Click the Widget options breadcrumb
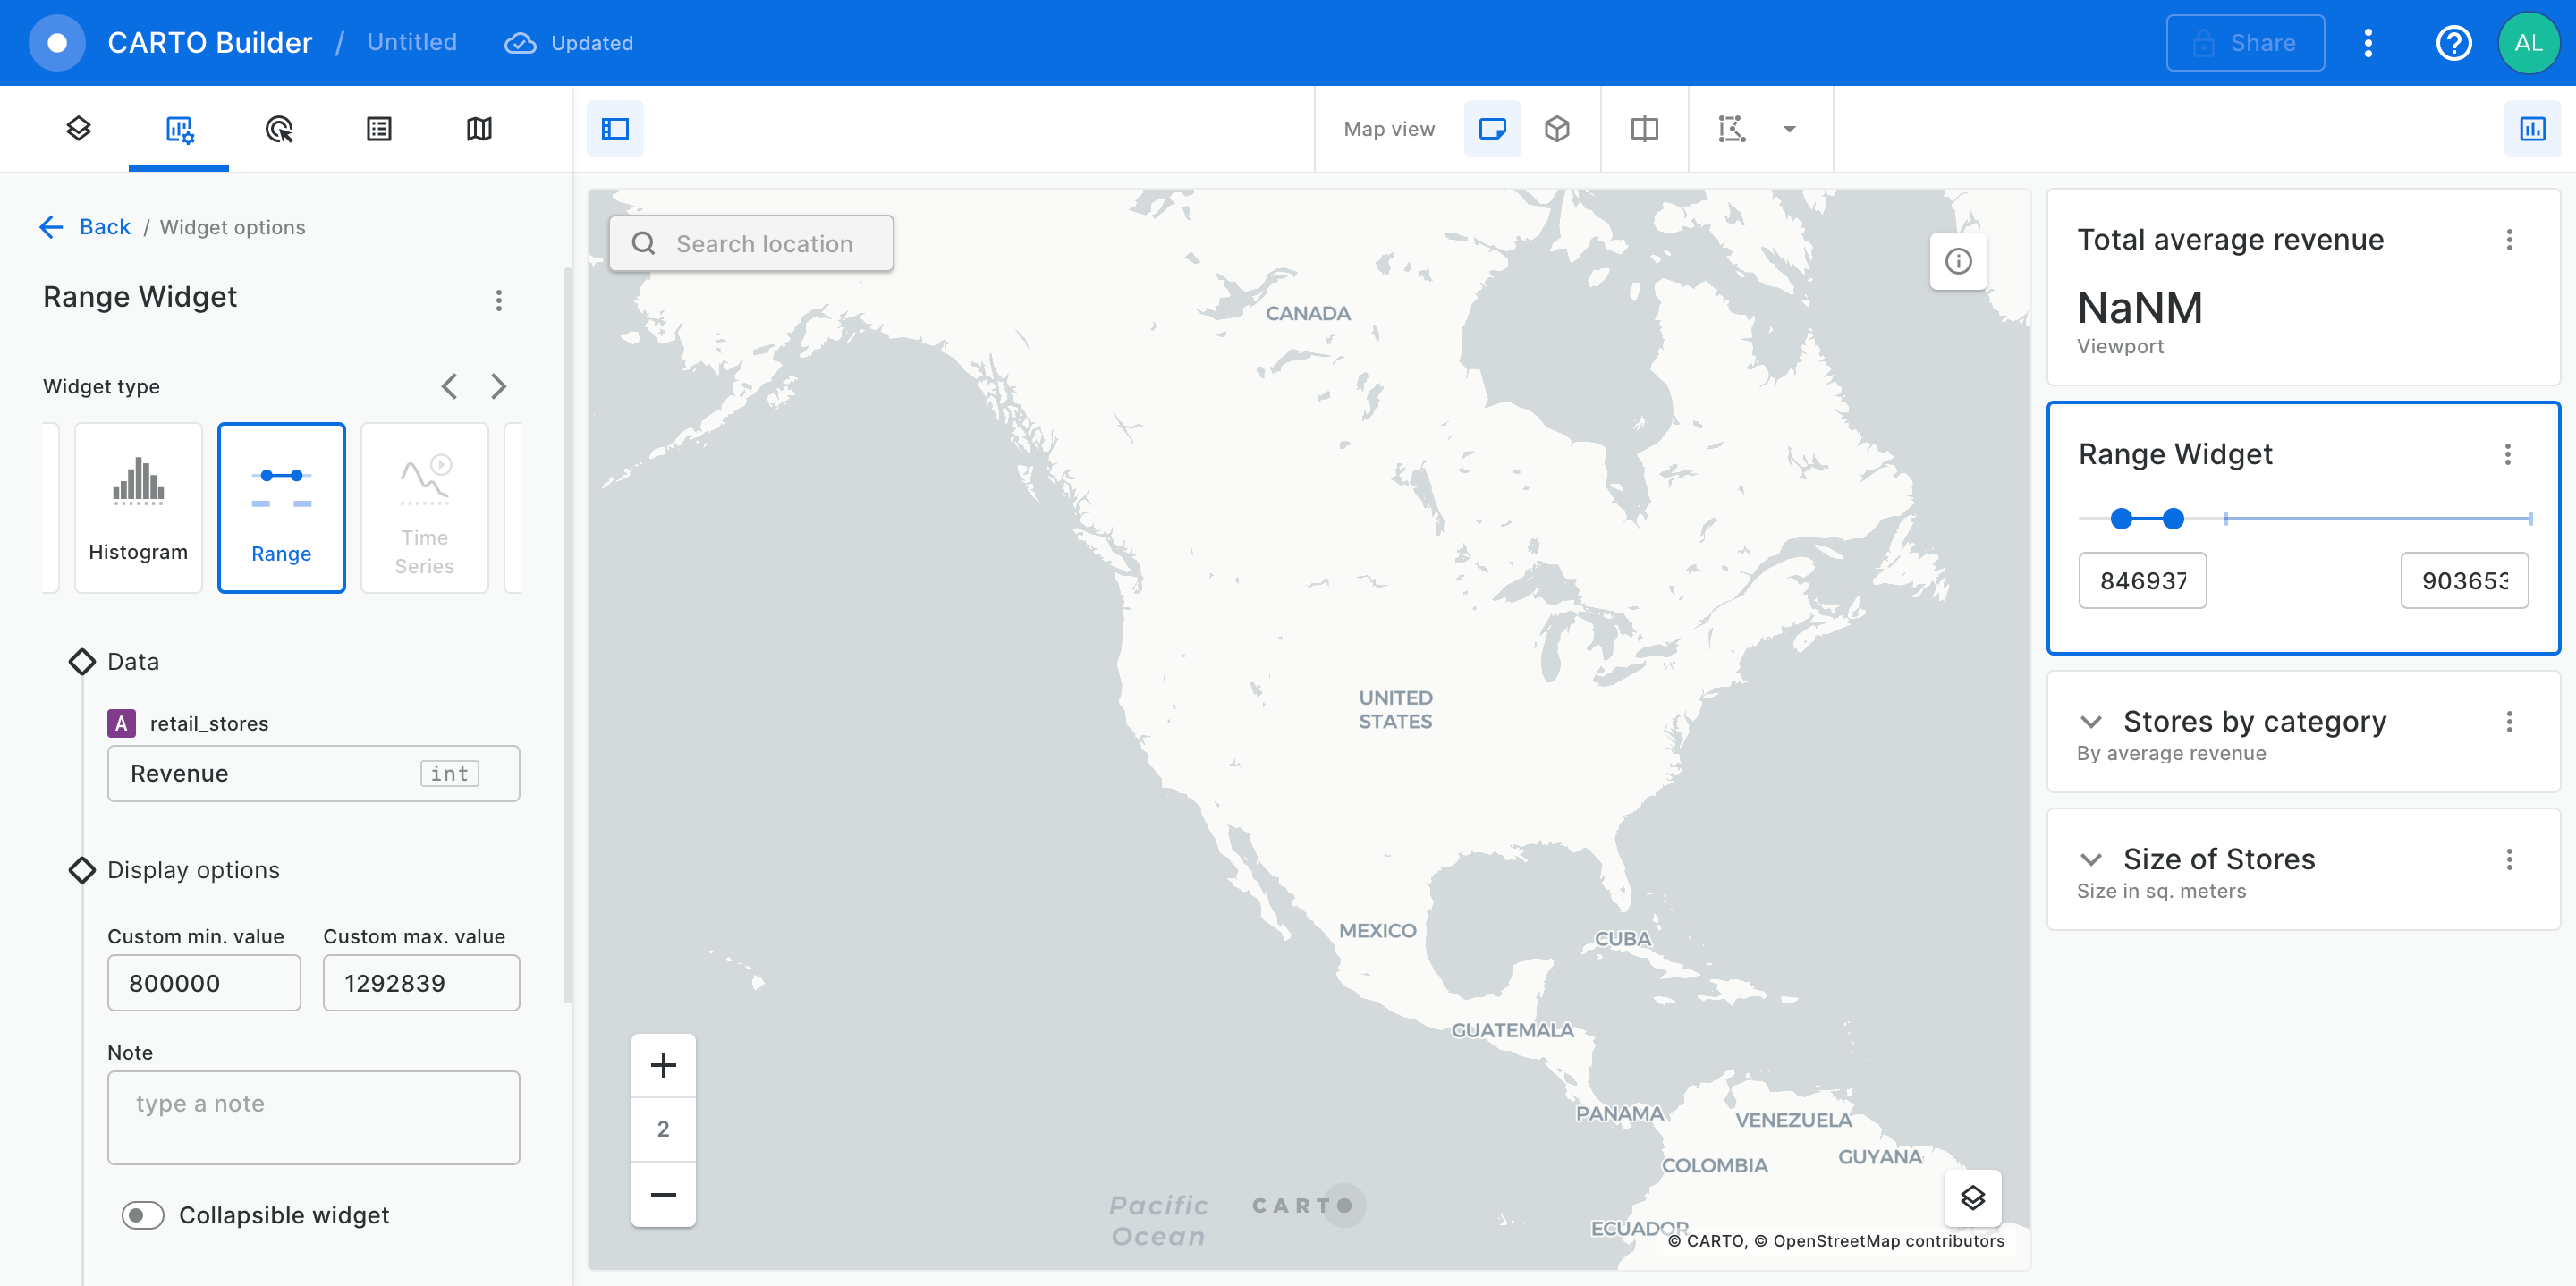The image size is (2576, 1286). click(x=232, y=227)
